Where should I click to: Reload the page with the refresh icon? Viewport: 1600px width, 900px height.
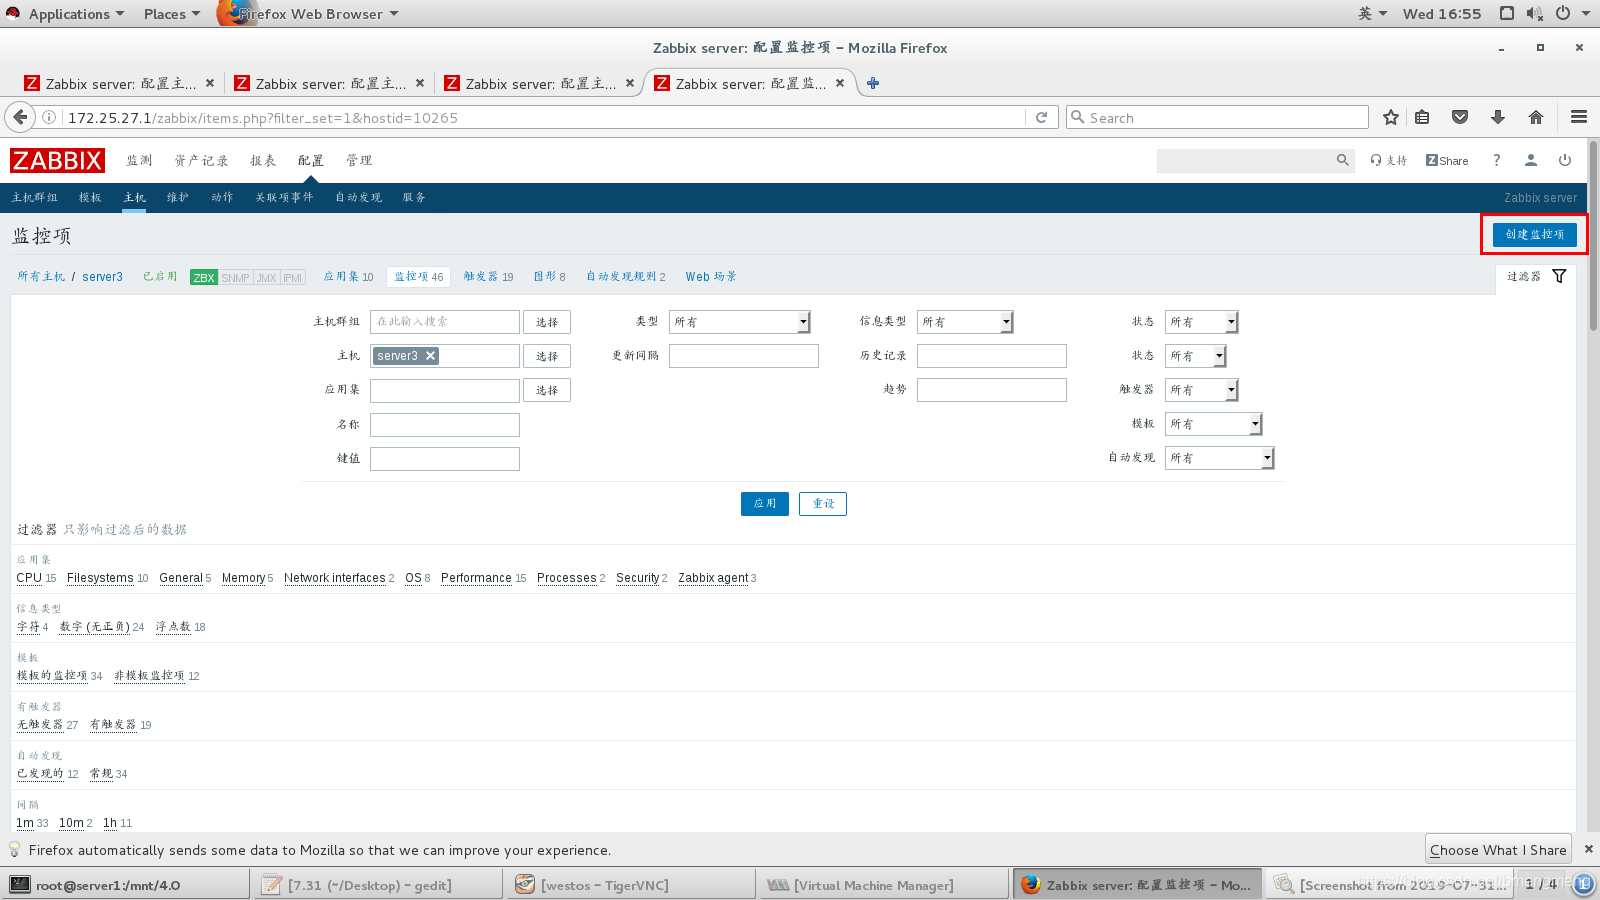point(1041,117)
